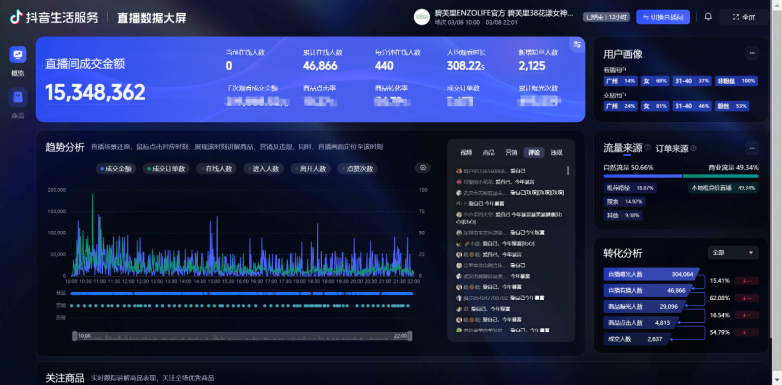Toggle the eye icon above the trend chart
Viewport: 782px width, 385px height.
tap(423, 168)
